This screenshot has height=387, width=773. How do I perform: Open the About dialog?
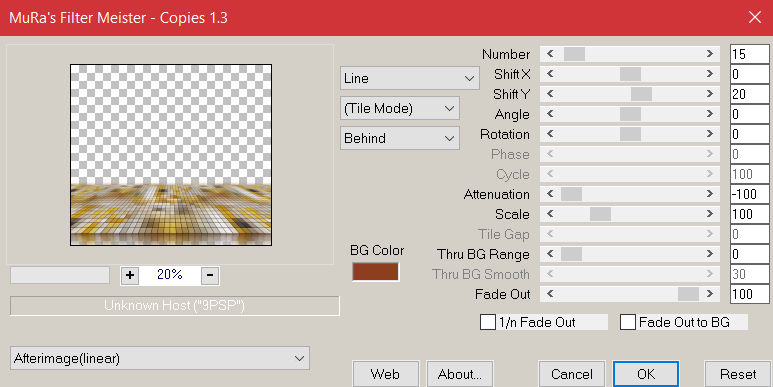pos(459,374)
